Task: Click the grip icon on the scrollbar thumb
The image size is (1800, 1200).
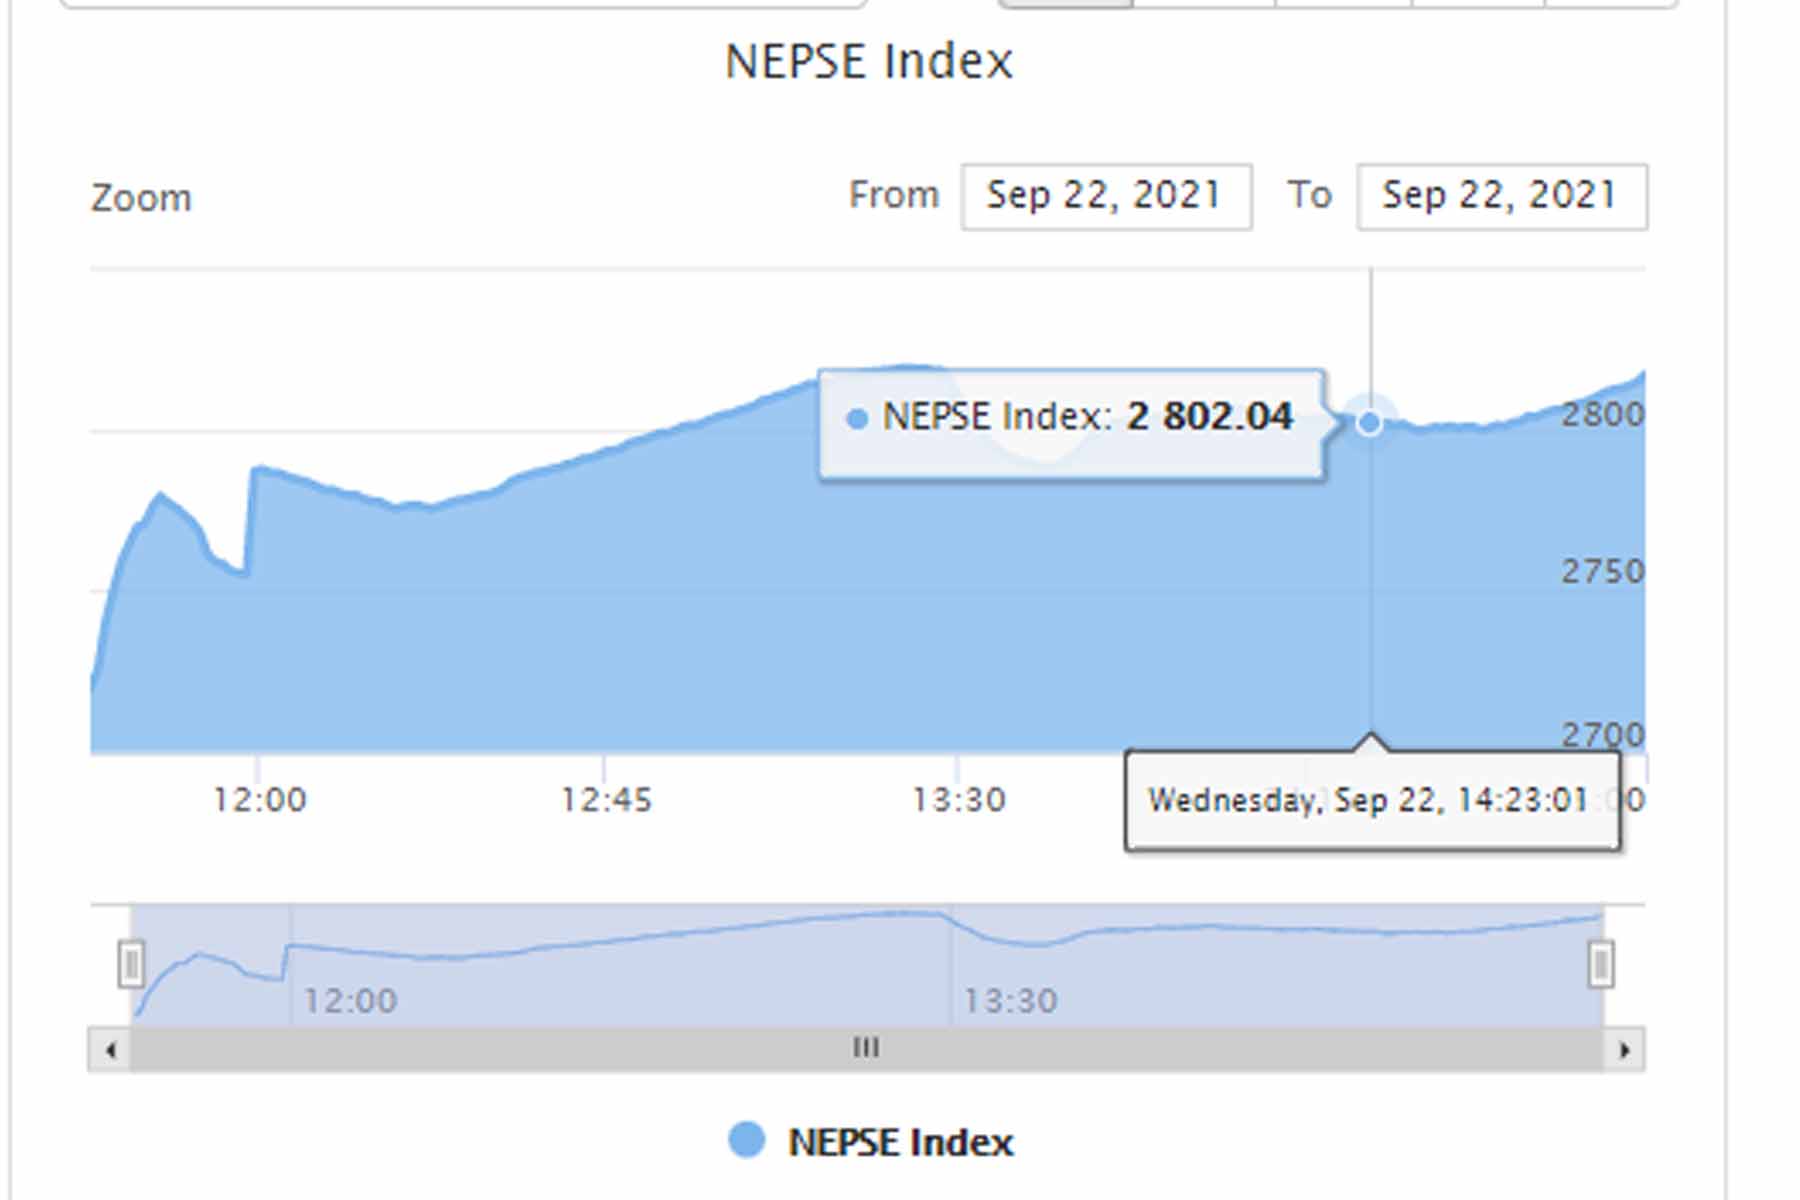Action: pos(866,1048)
